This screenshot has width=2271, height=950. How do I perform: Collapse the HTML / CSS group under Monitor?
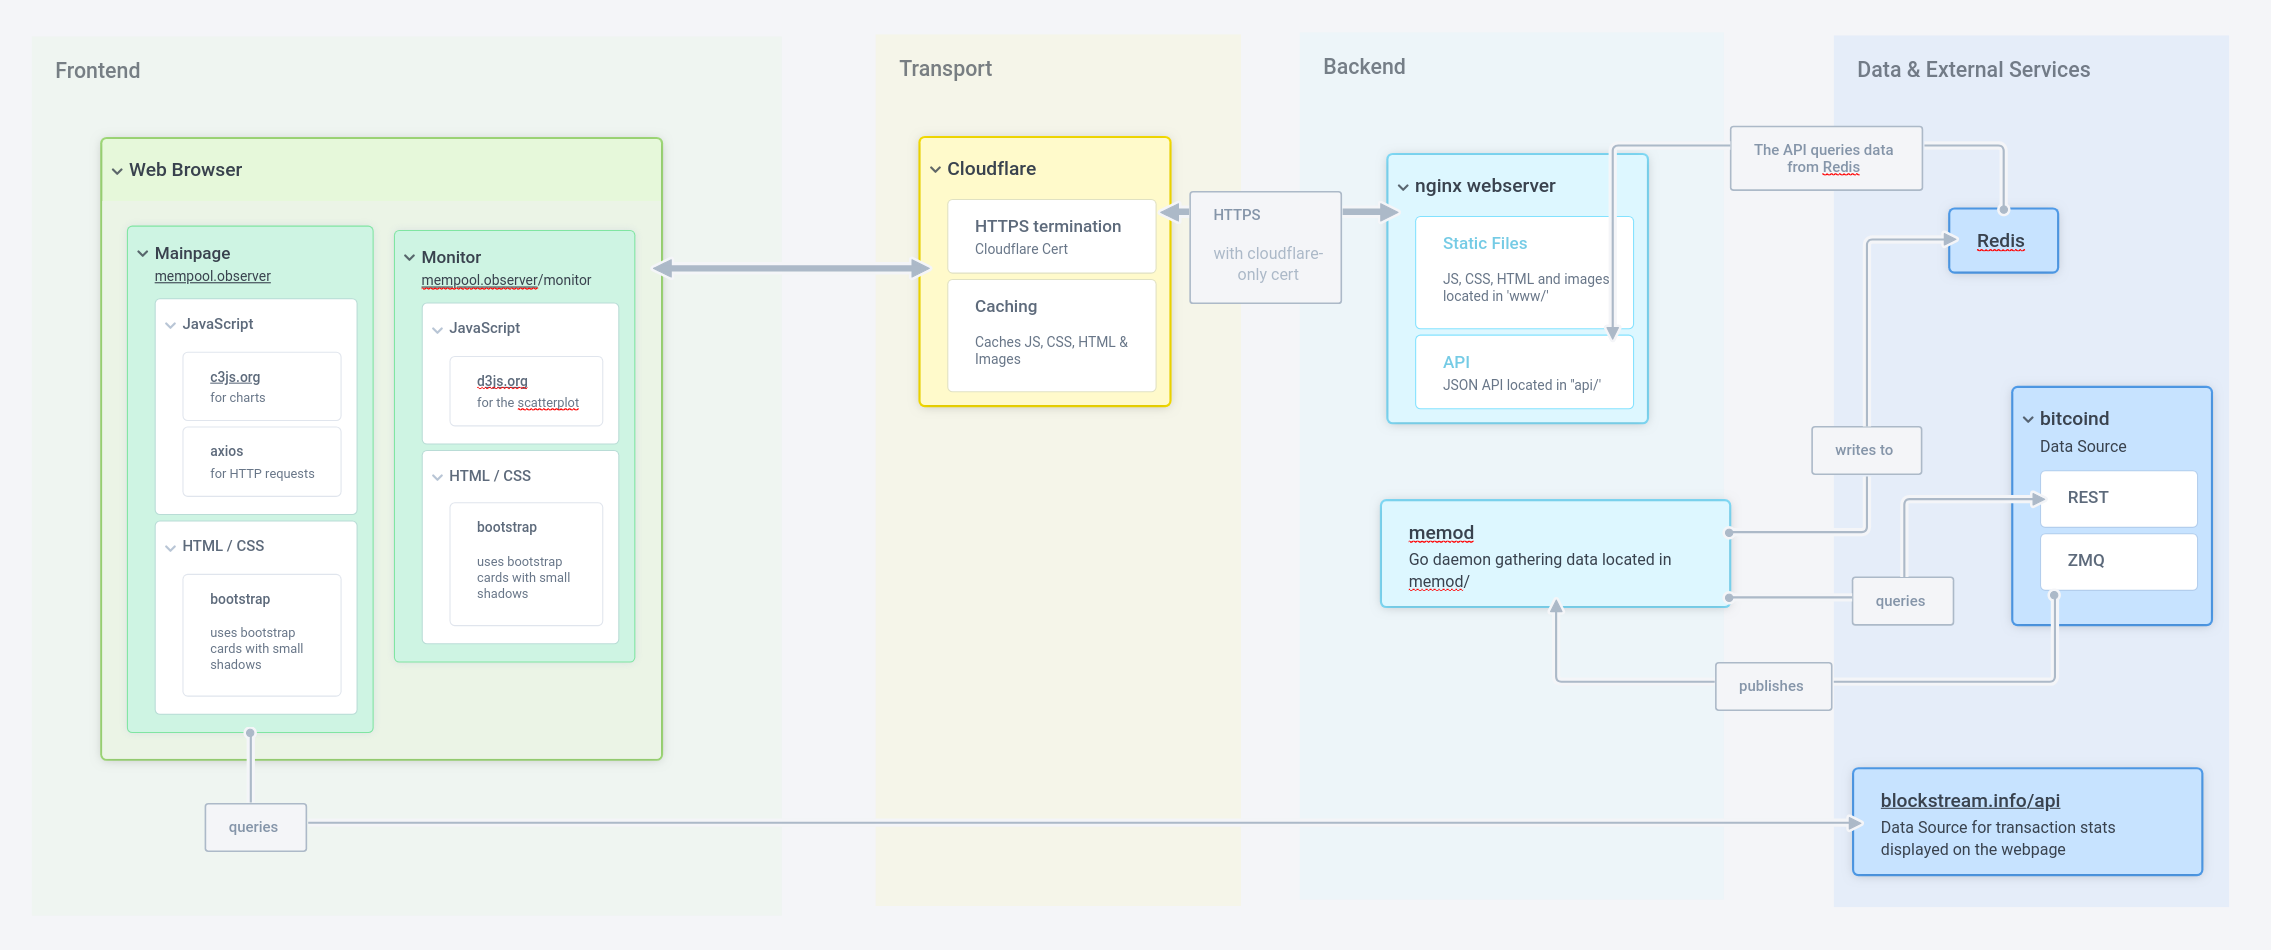coord(437,475)
